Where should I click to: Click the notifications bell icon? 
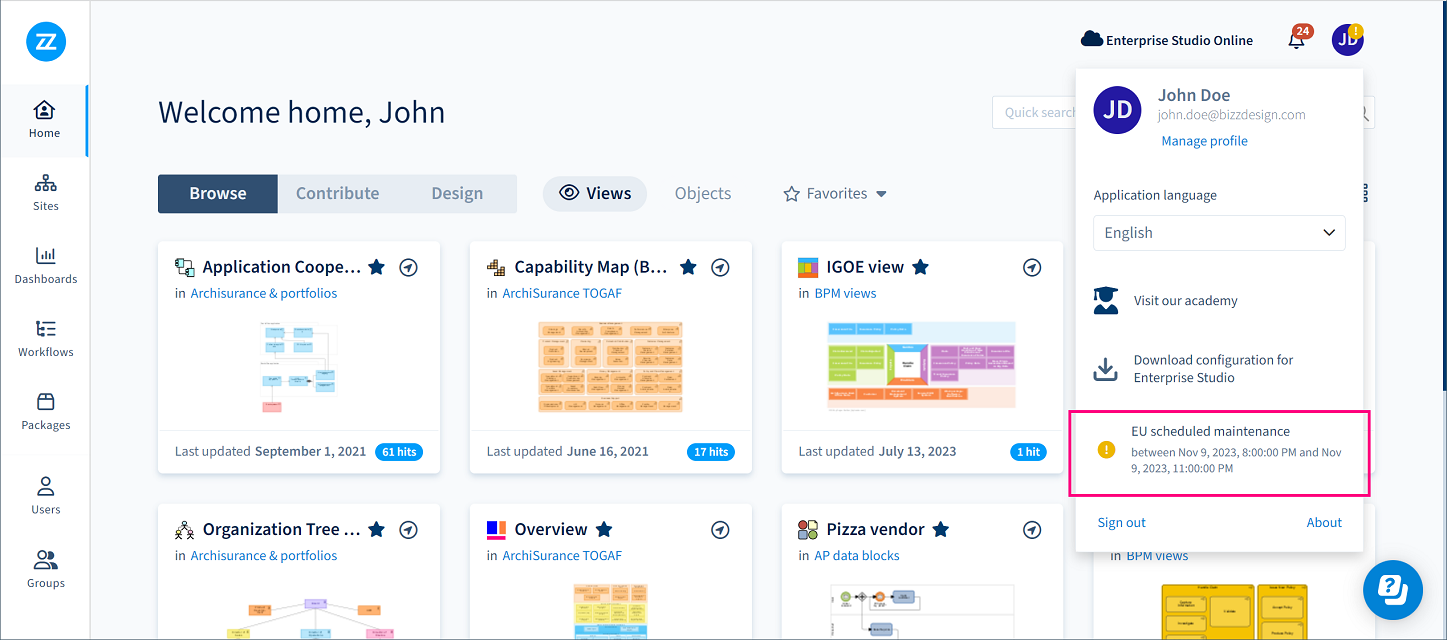(x=1296, y=40)
